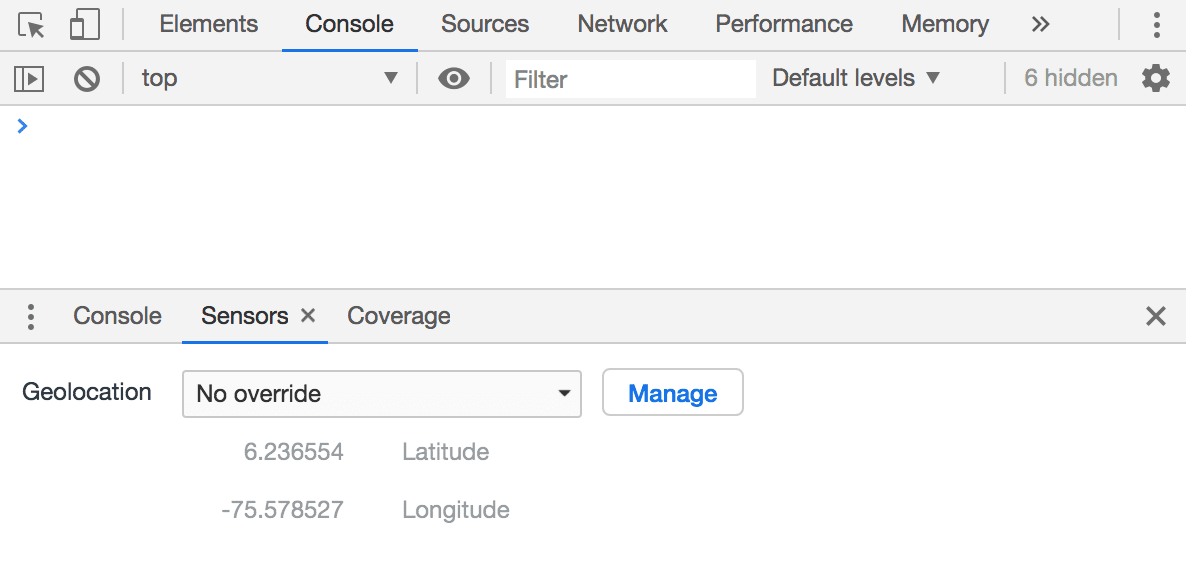Image resolution: width=1186 pixels, height=586 pixels.
Task: Open console settings gear icon
Action: [1155, 78]
